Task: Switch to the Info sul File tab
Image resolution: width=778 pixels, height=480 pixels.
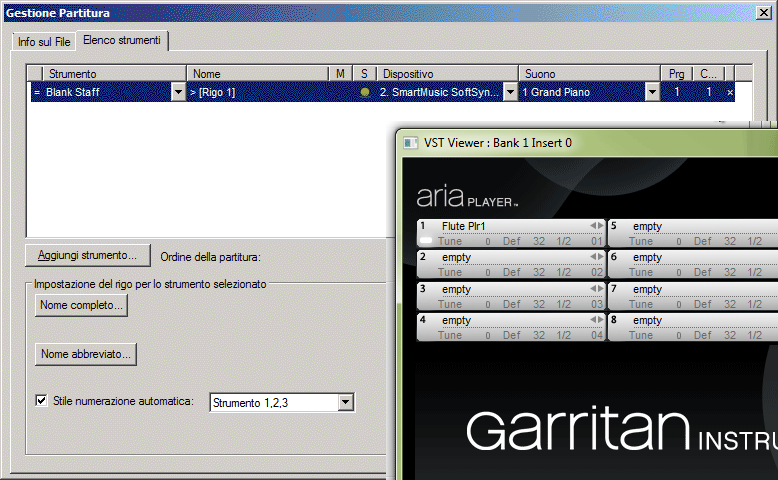Action: pos(44,42)
